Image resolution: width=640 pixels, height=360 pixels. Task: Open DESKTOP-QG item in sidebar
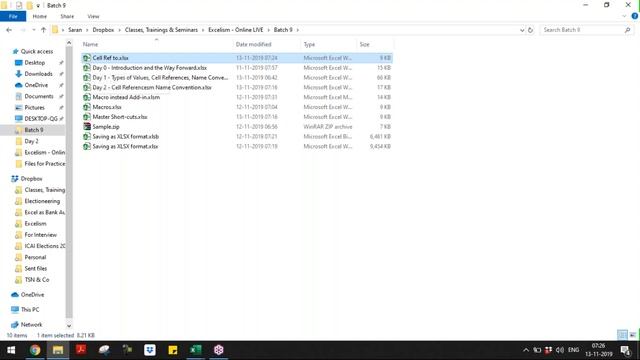coord(41,119)
